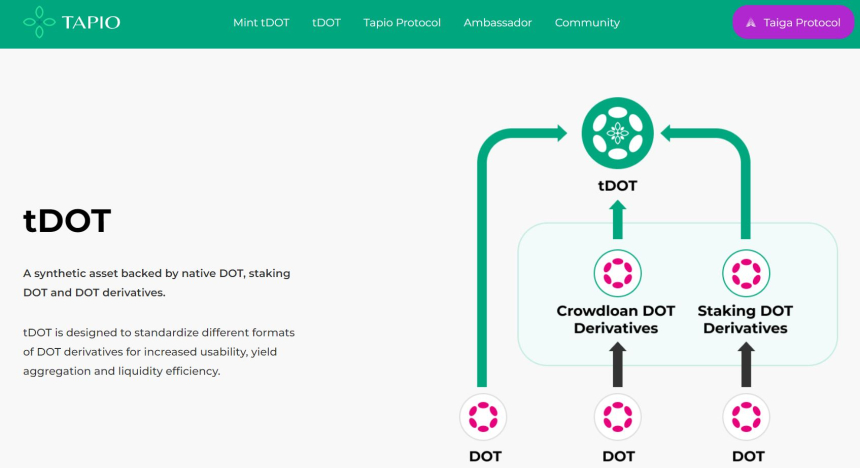
Task: Click the black arrow pointing to Crowdloan derivatives
Action: point(617,364)
